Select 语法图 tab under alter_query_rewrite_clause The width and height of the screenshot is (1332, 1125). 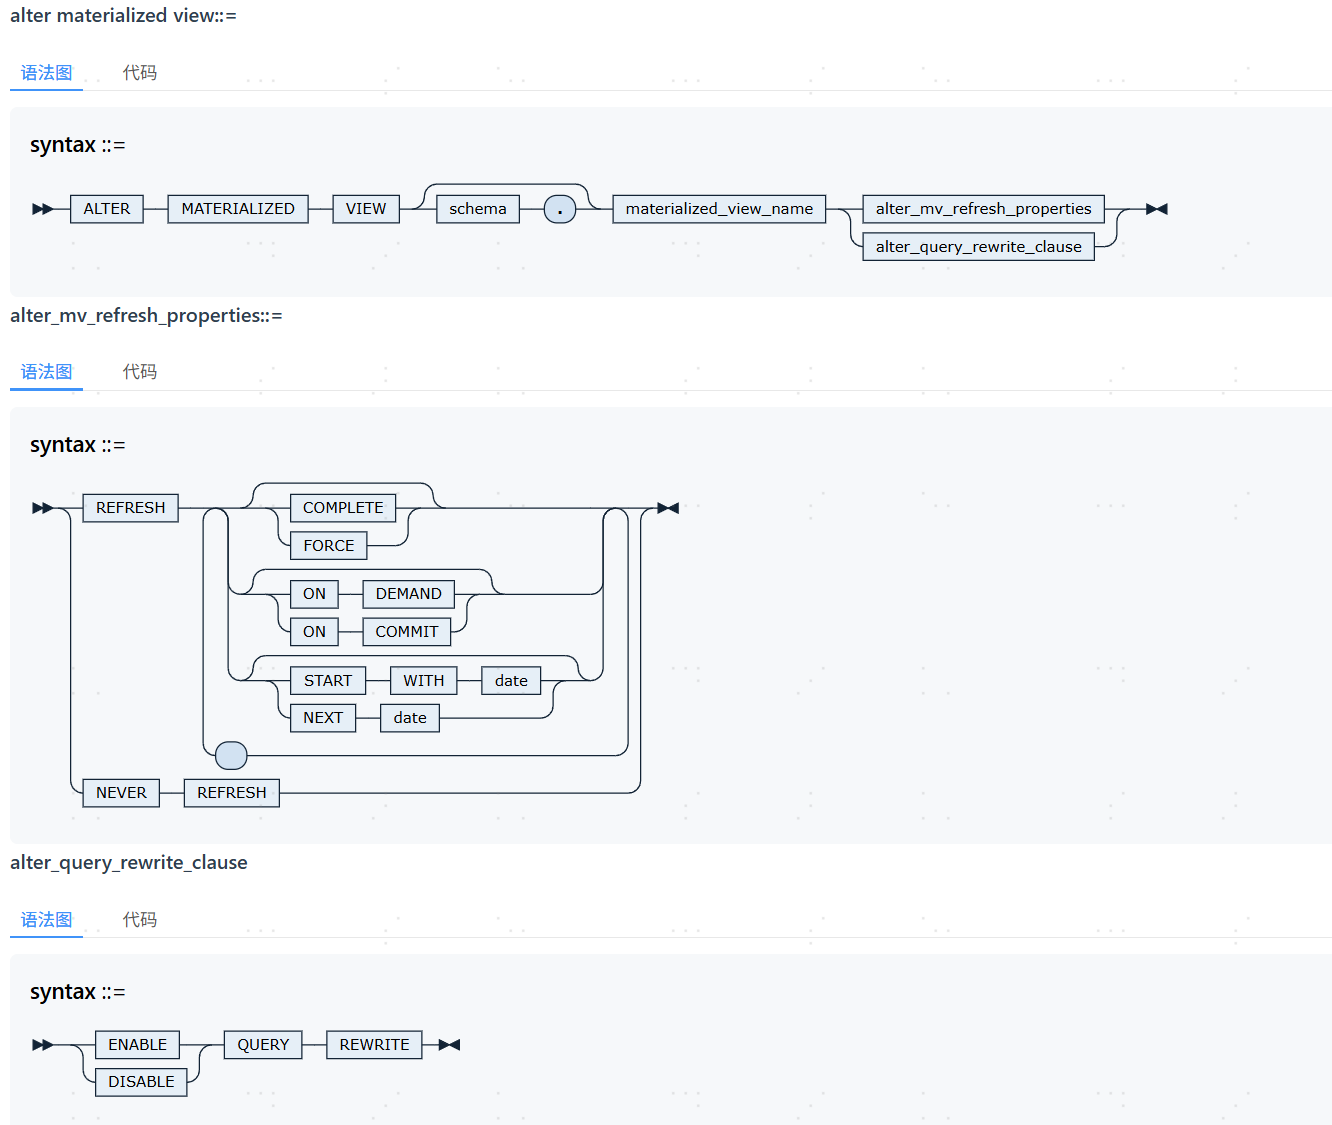click(x=47, y=920)
